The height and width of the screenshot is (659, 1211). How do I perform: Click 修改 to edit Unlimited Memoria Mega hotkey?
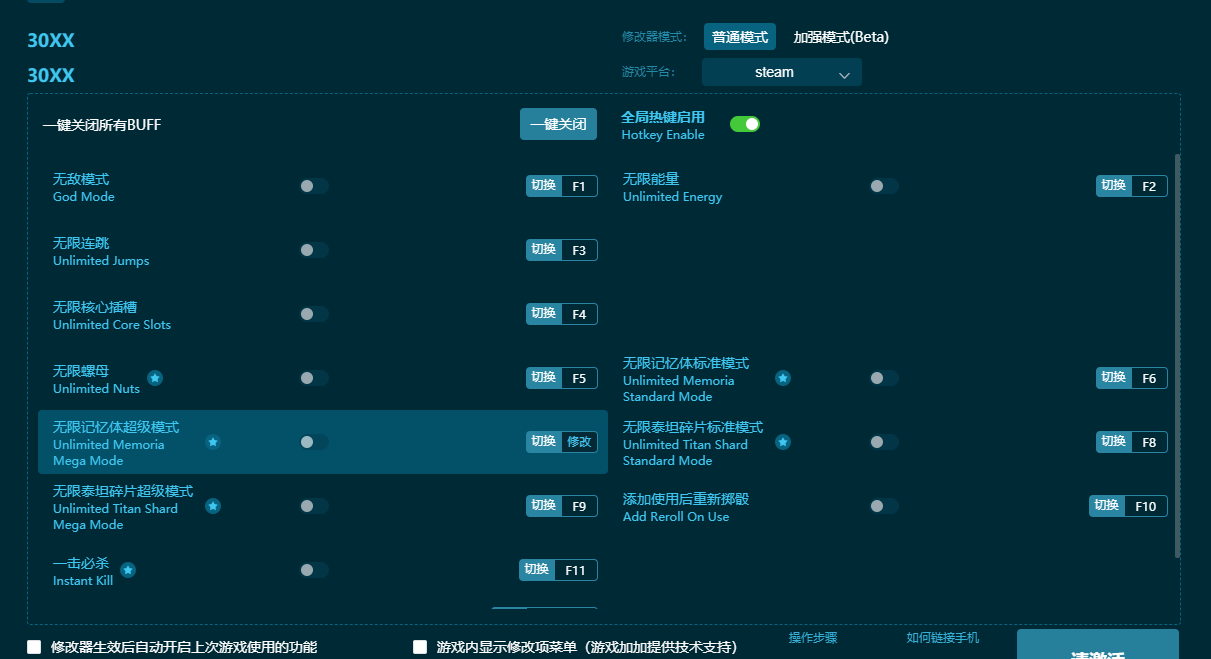pos(581,441)
